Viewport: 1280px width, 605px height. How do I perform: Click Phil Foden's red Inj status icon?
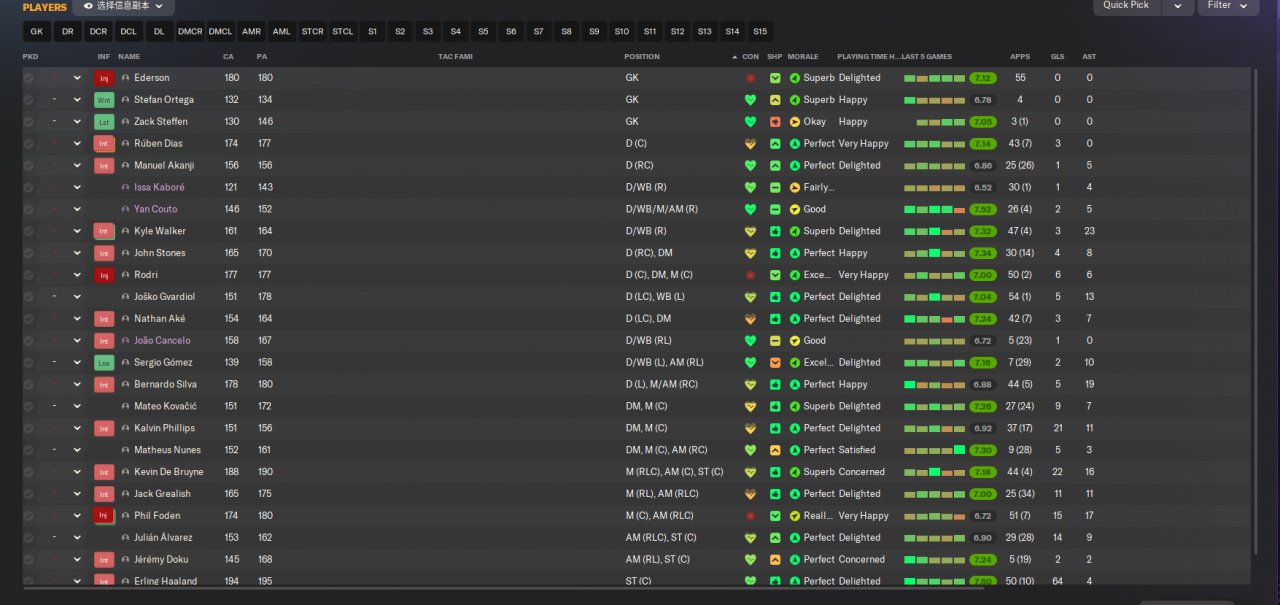[104, 516]
